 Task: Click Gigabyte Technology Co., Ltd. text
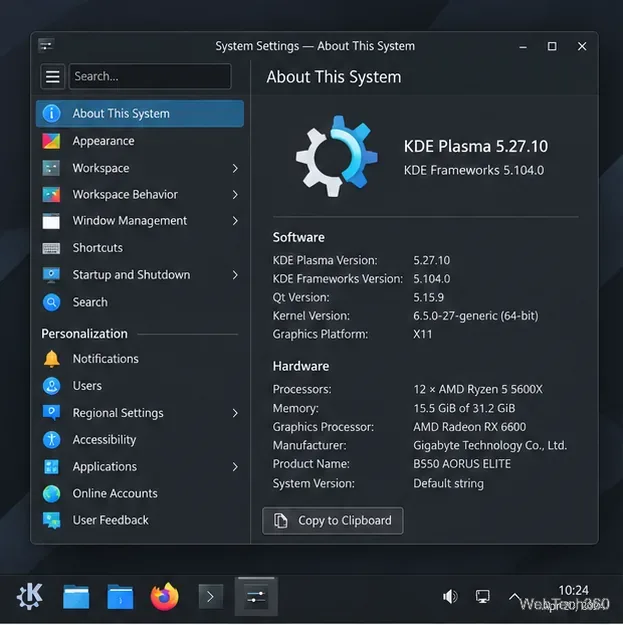(x=490, y=445)
